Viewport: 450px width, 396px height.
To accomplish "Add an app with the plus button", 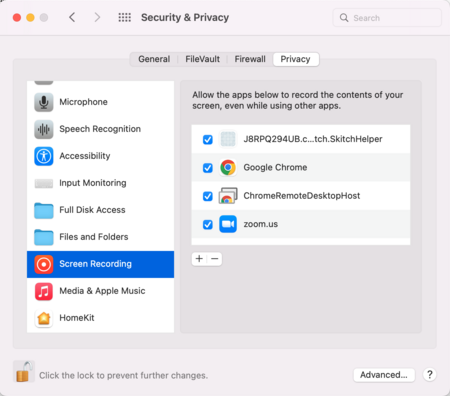I will [x=199, y=259].
